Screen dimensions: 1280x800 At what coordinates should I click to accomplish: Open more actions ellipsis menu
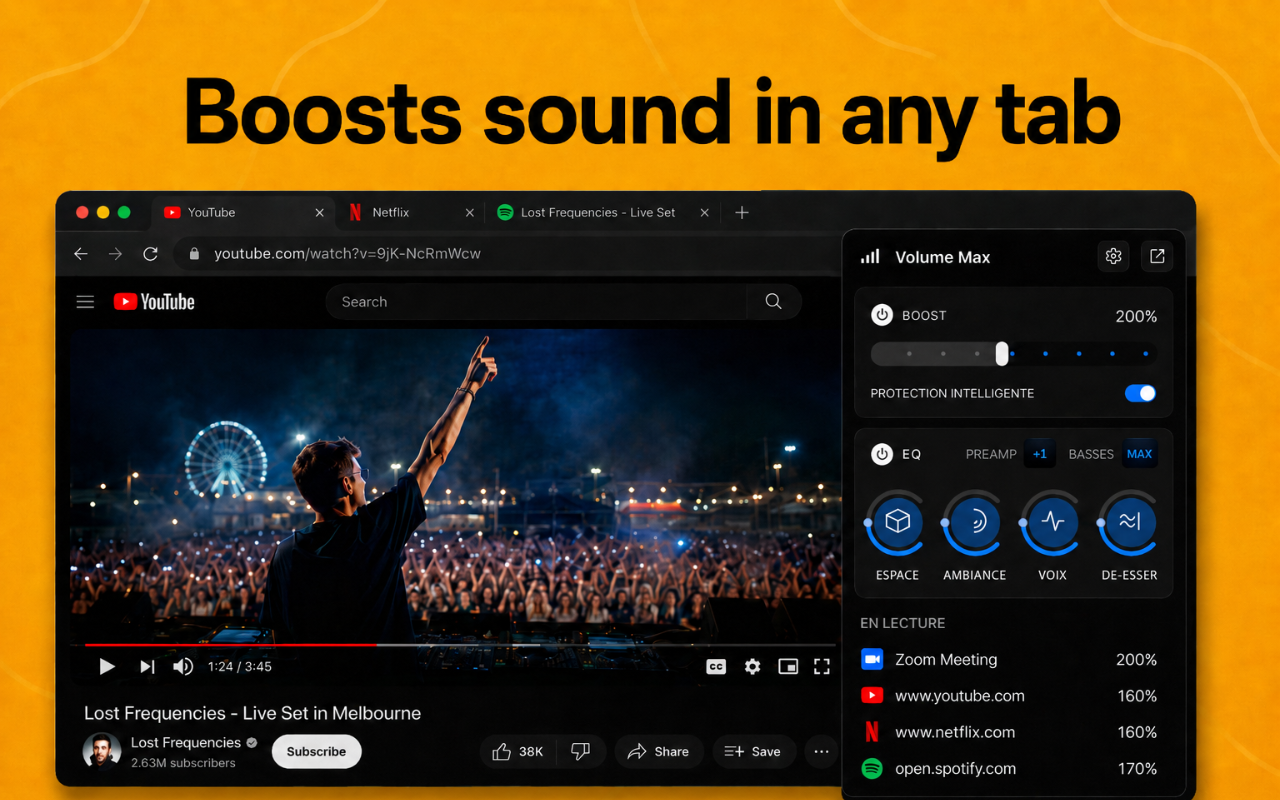pyautogui.click(x=821, y=752)
